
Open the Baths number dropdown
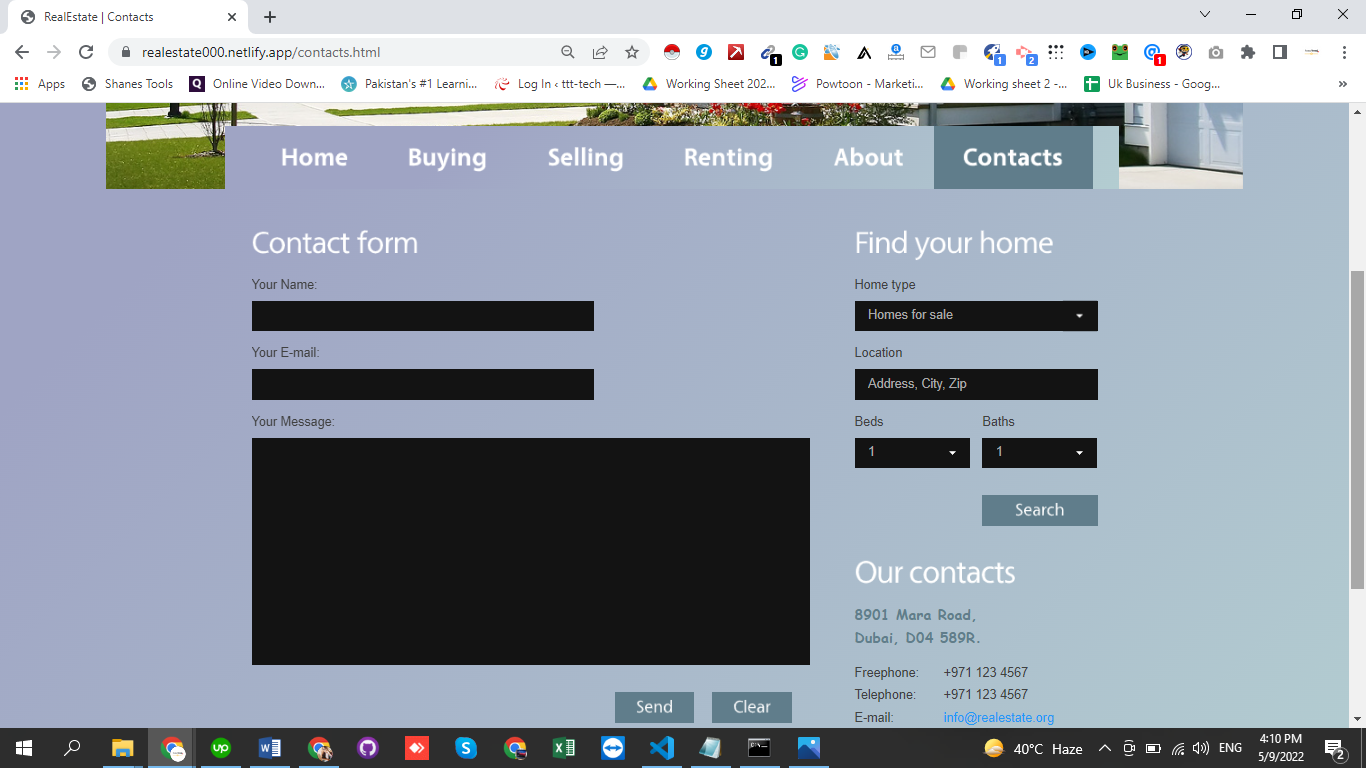tap(1038, 452)
